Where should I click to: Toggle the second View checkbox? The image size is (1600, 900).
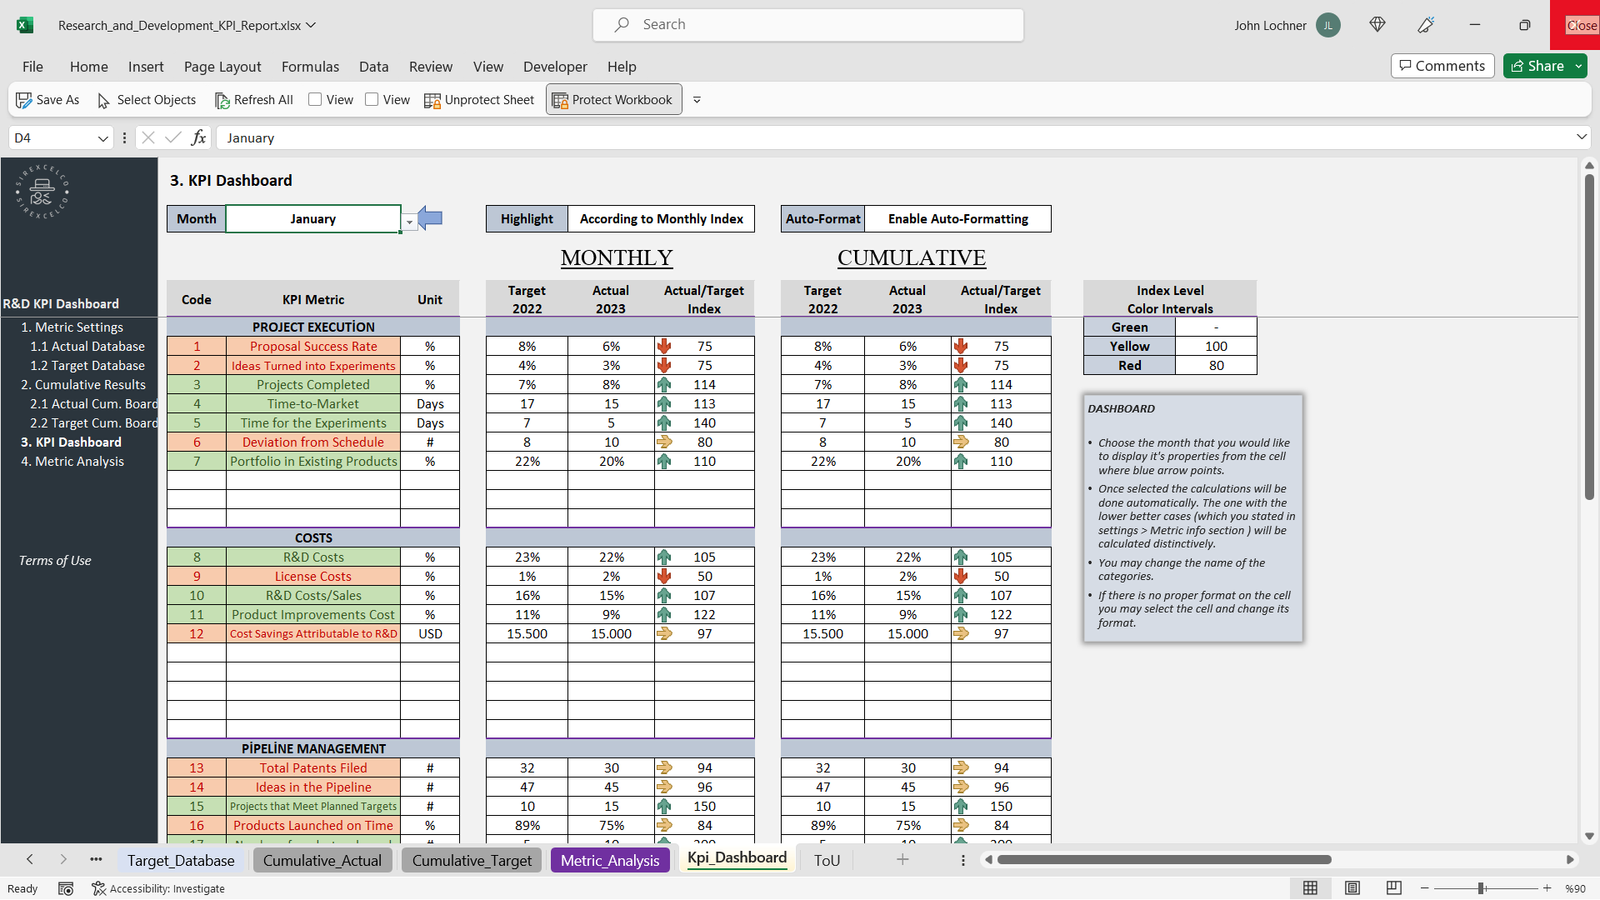point(372,100)
